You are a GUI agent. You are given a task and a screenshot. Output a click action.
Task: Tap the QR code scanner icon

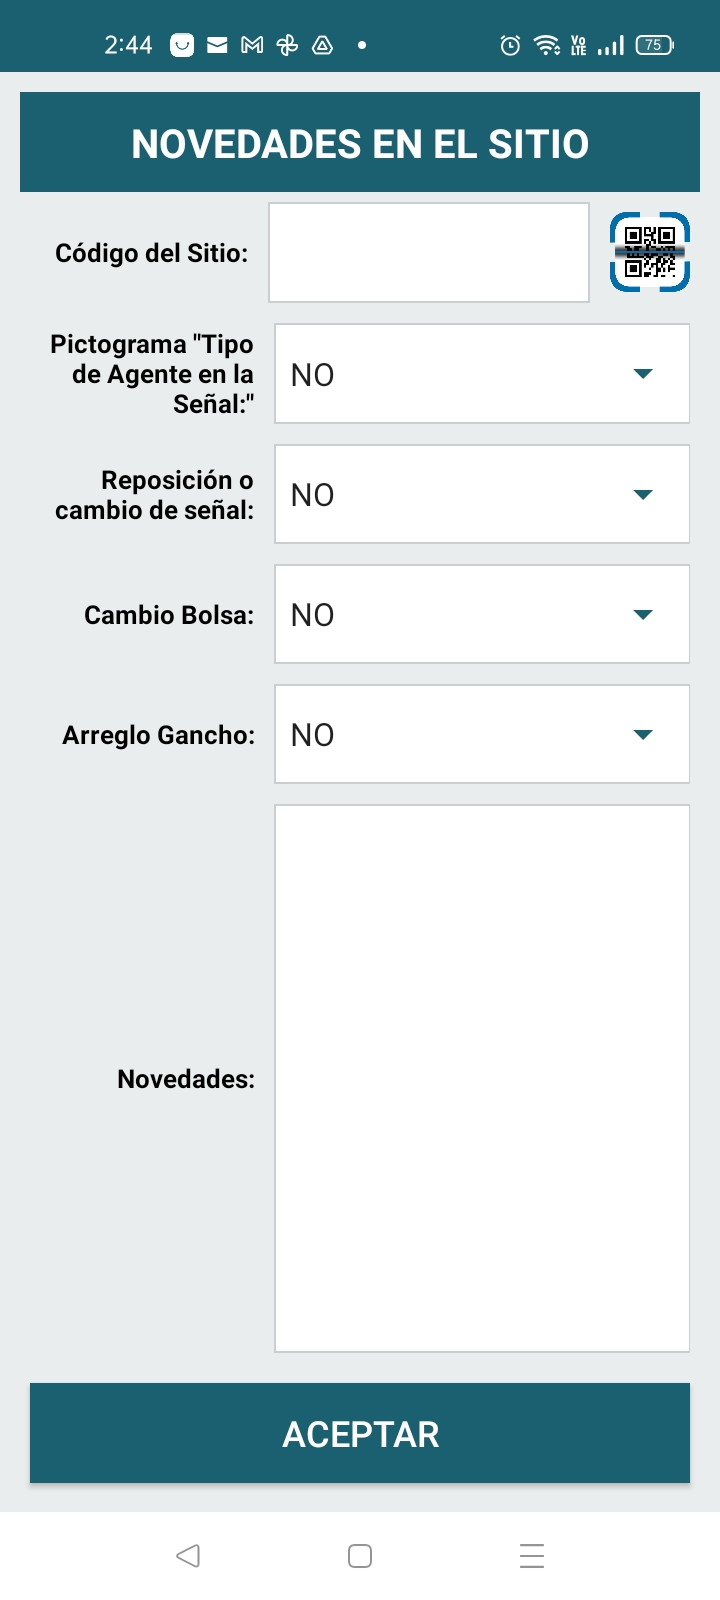[x=650, y=252]
